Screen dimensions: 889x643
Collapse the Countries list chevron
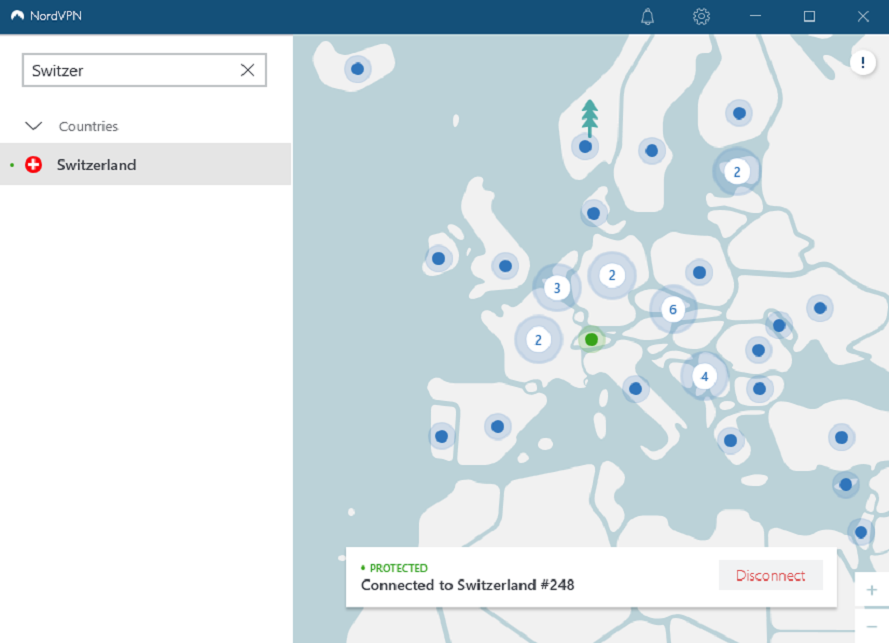pos(34,126)
